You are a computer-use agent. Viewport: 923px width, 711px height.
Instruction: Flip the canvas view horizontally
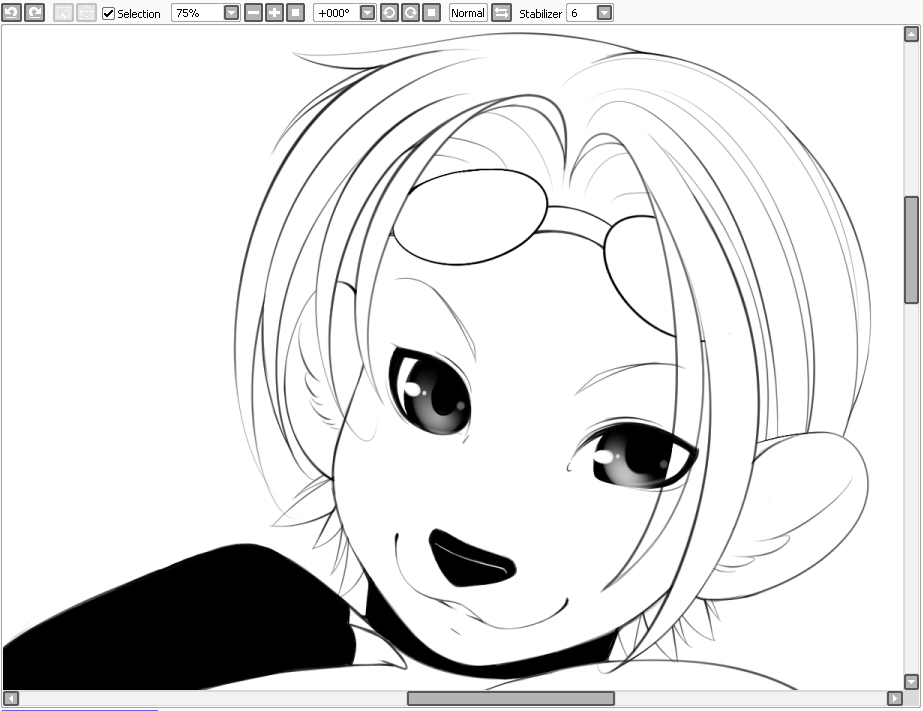[x=501, y=13]
